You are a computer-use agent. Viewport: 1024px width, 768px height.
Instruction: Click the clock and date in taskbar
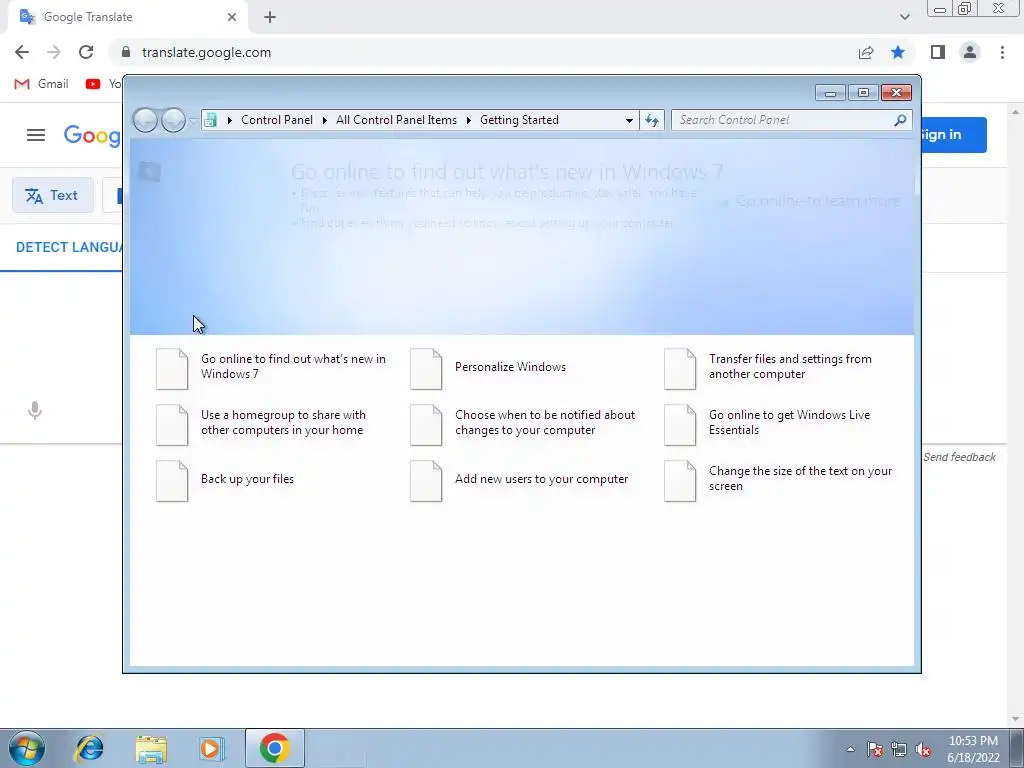click(x=973, y=749)
